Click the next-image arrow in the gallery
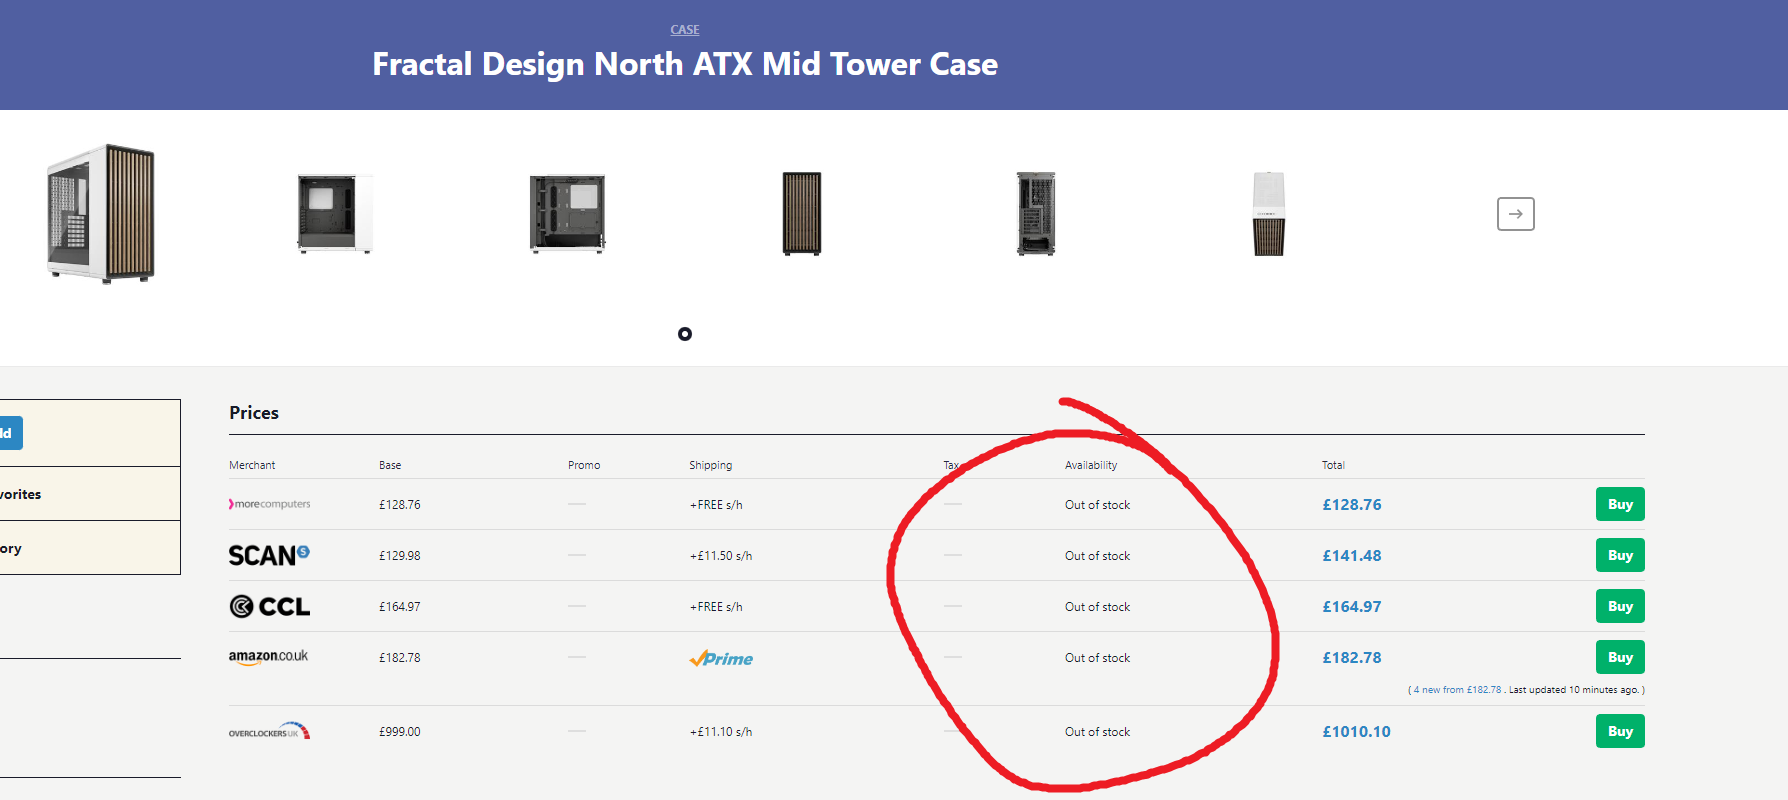 pos(1516,214)
